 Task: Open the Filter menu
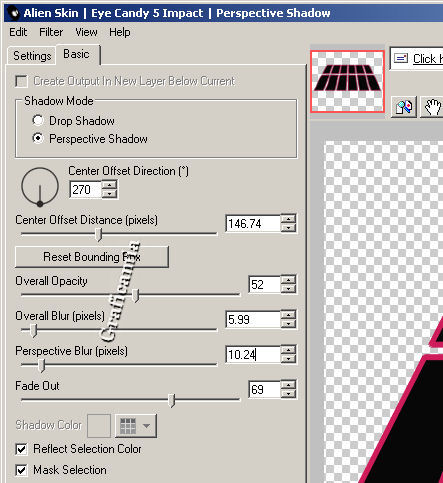tap(51, 32)
